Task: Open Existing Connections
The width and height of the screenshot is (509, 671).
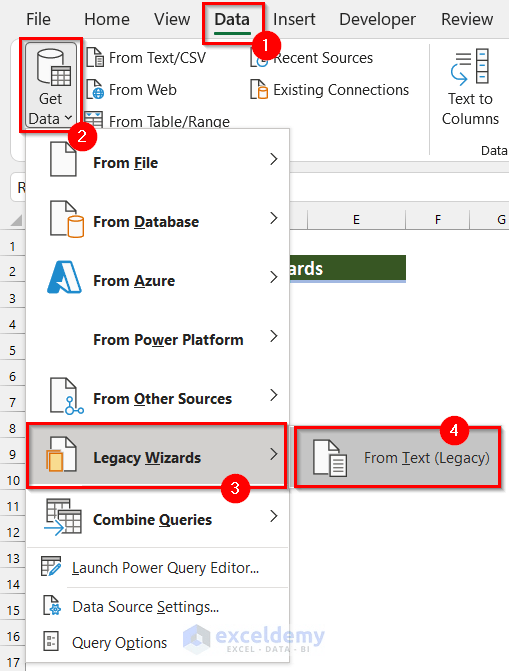Action: point(341,90)
